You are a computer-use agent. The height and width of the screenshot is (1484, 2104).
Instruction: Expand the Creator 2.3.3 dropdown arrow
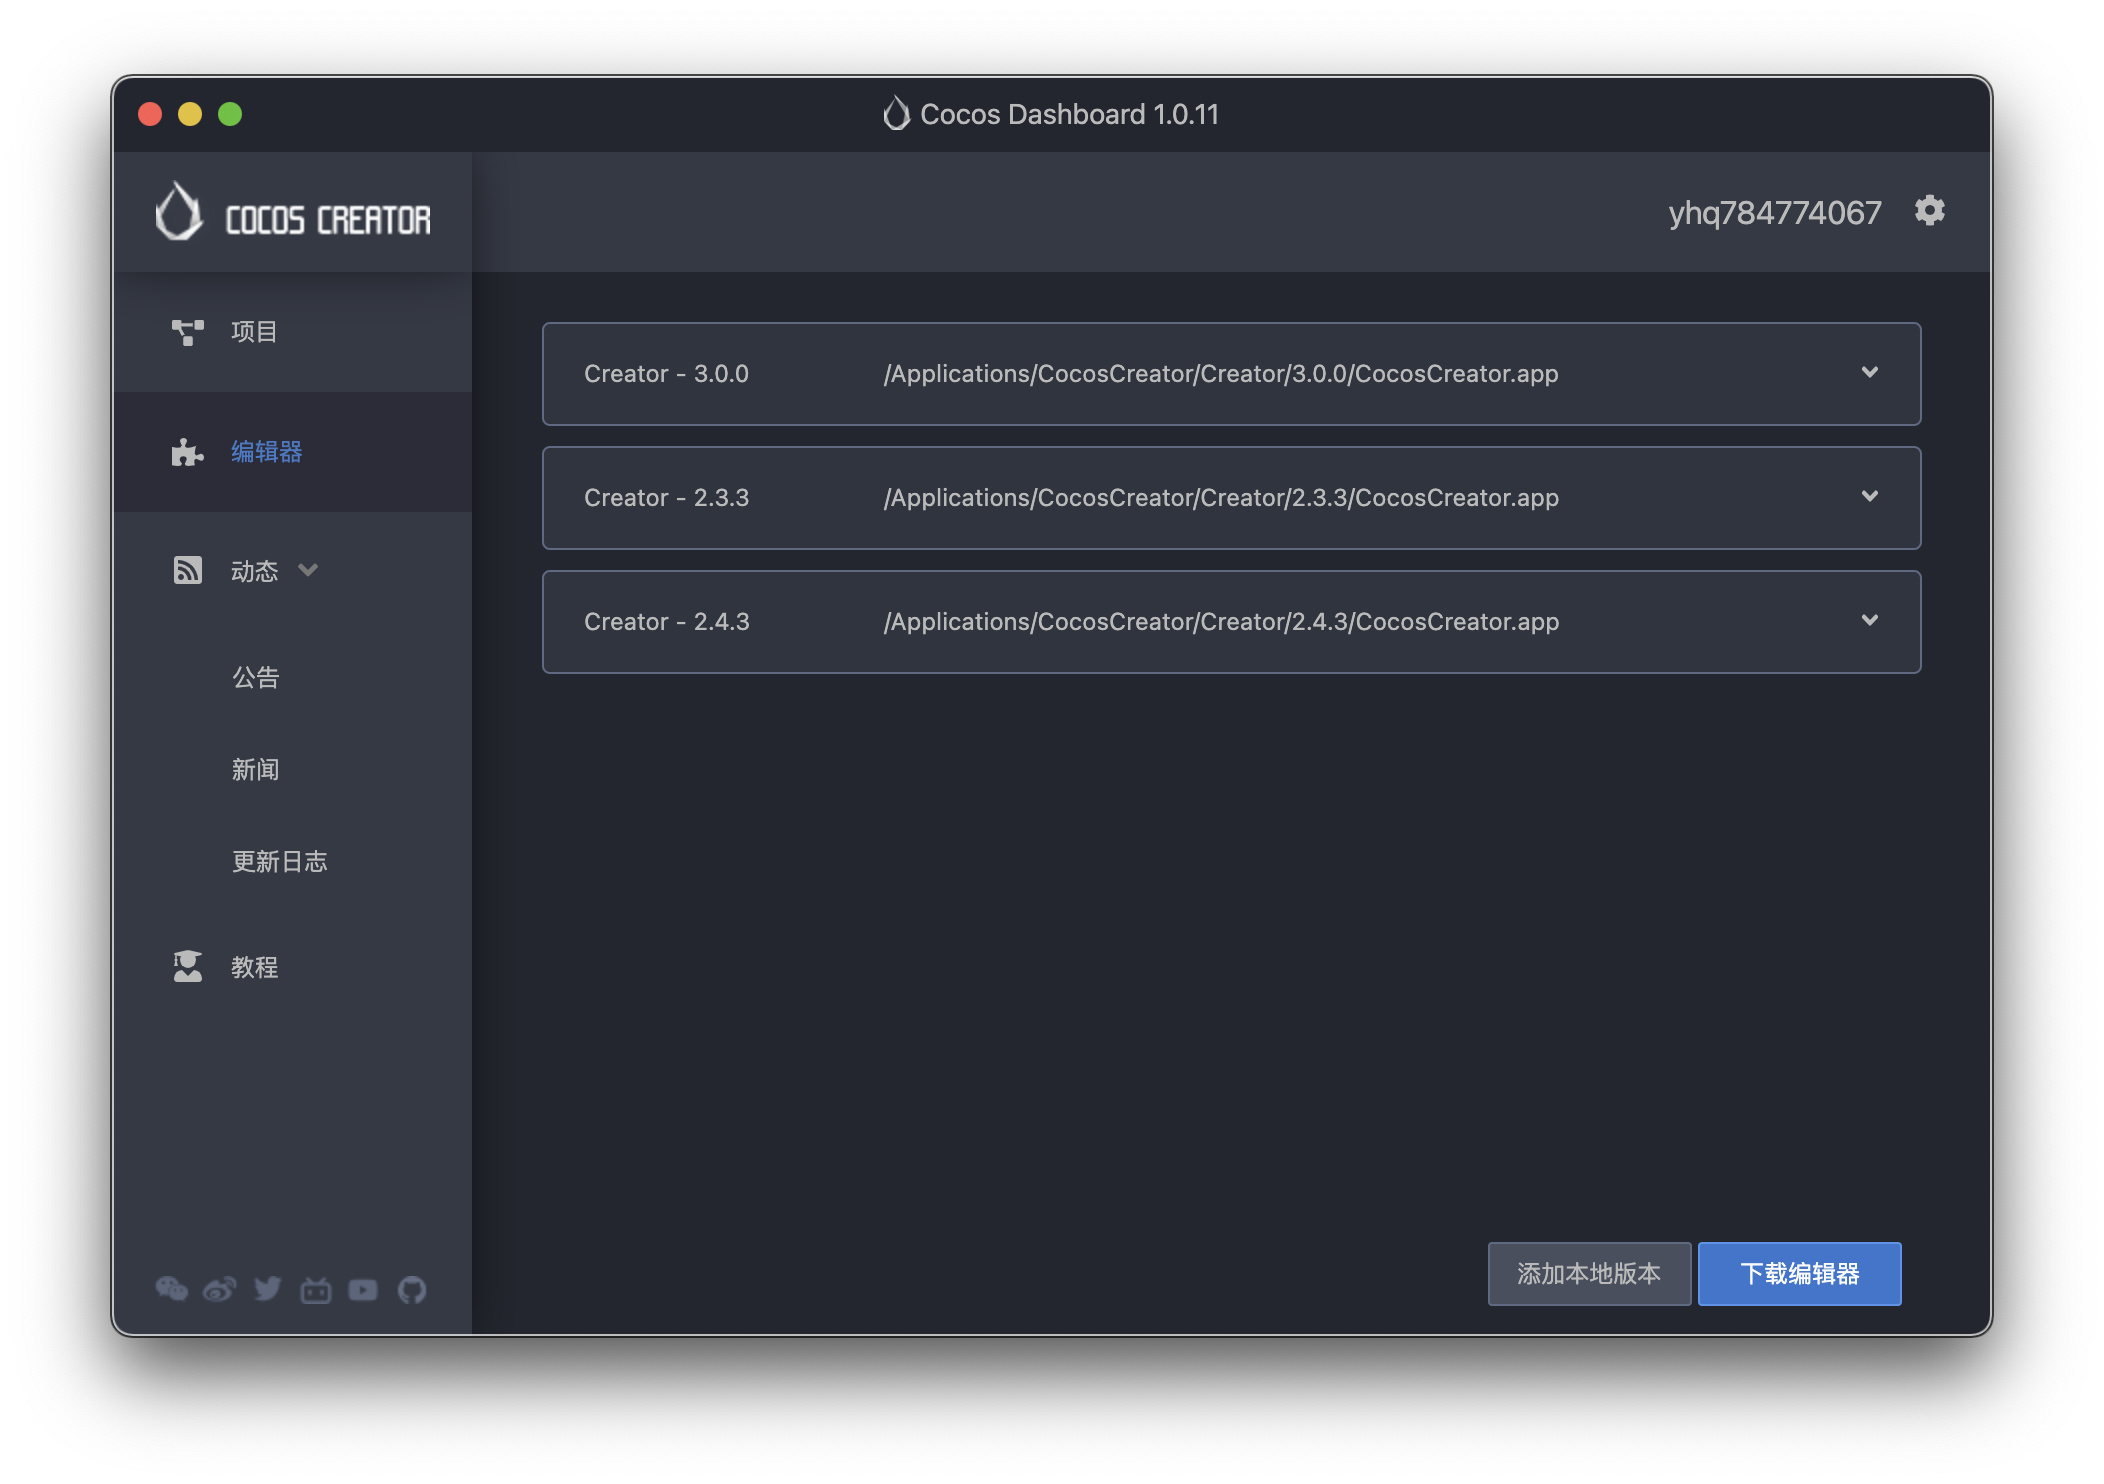(x=1869, y=496)
